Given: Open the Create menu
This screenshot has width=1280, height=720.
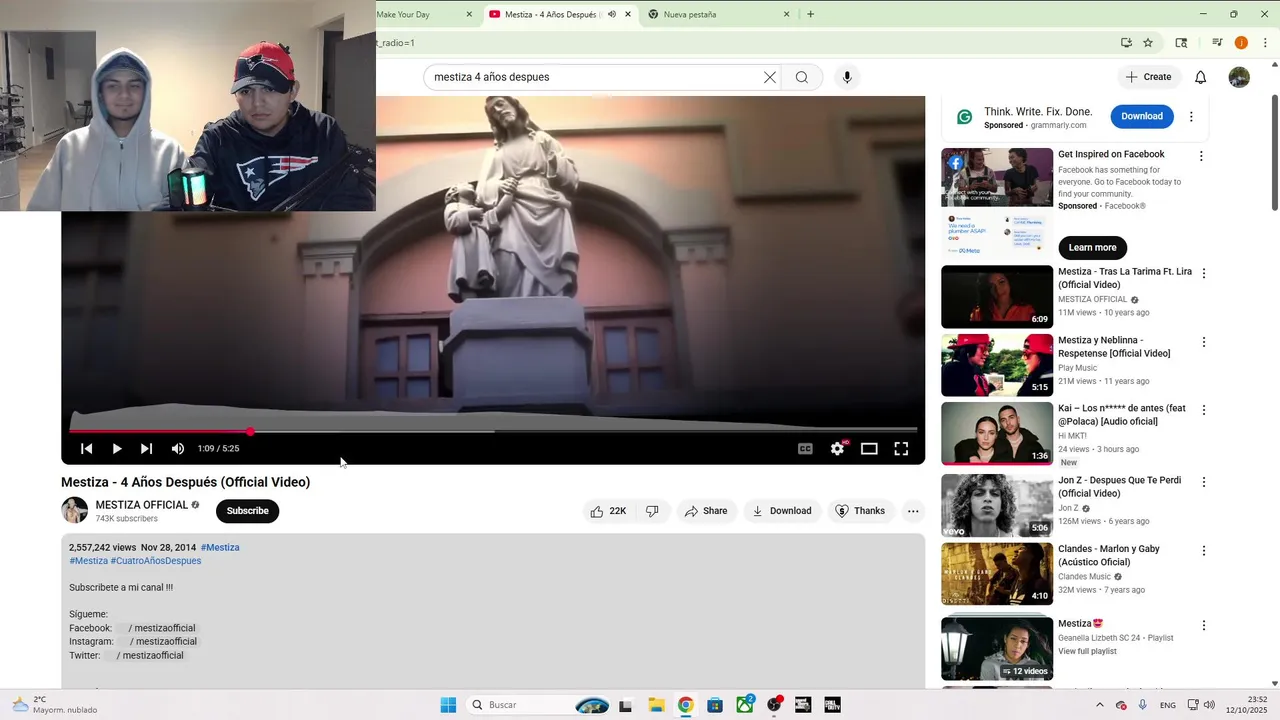Looking at the screenshot, I should coord(1148,77).
